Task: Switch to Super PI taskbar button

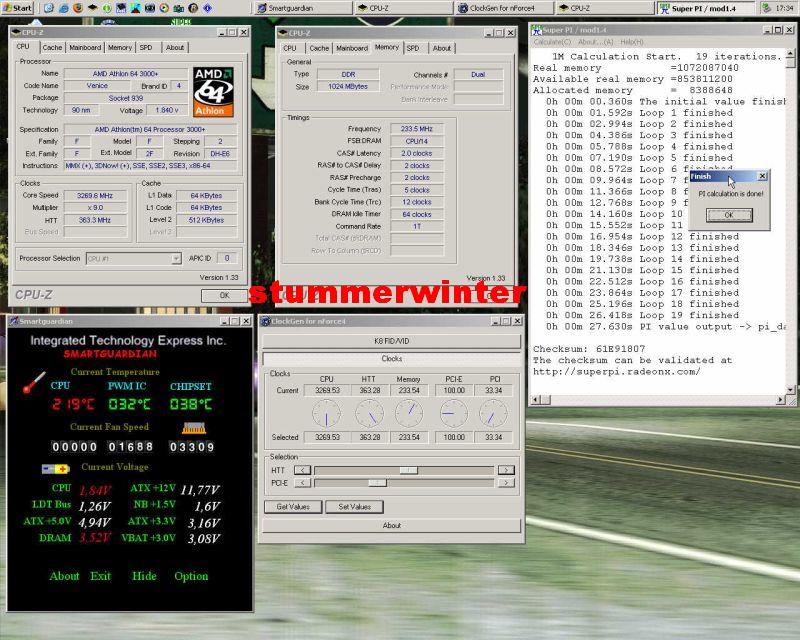Action: tap(706, 8)
